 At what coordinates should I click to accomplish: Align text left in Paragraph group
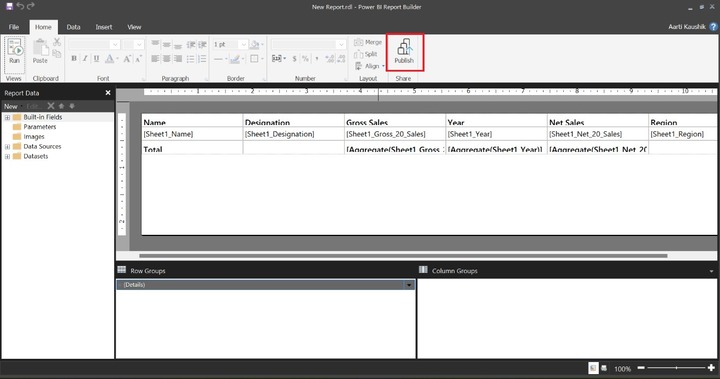(x=155, y=59)
